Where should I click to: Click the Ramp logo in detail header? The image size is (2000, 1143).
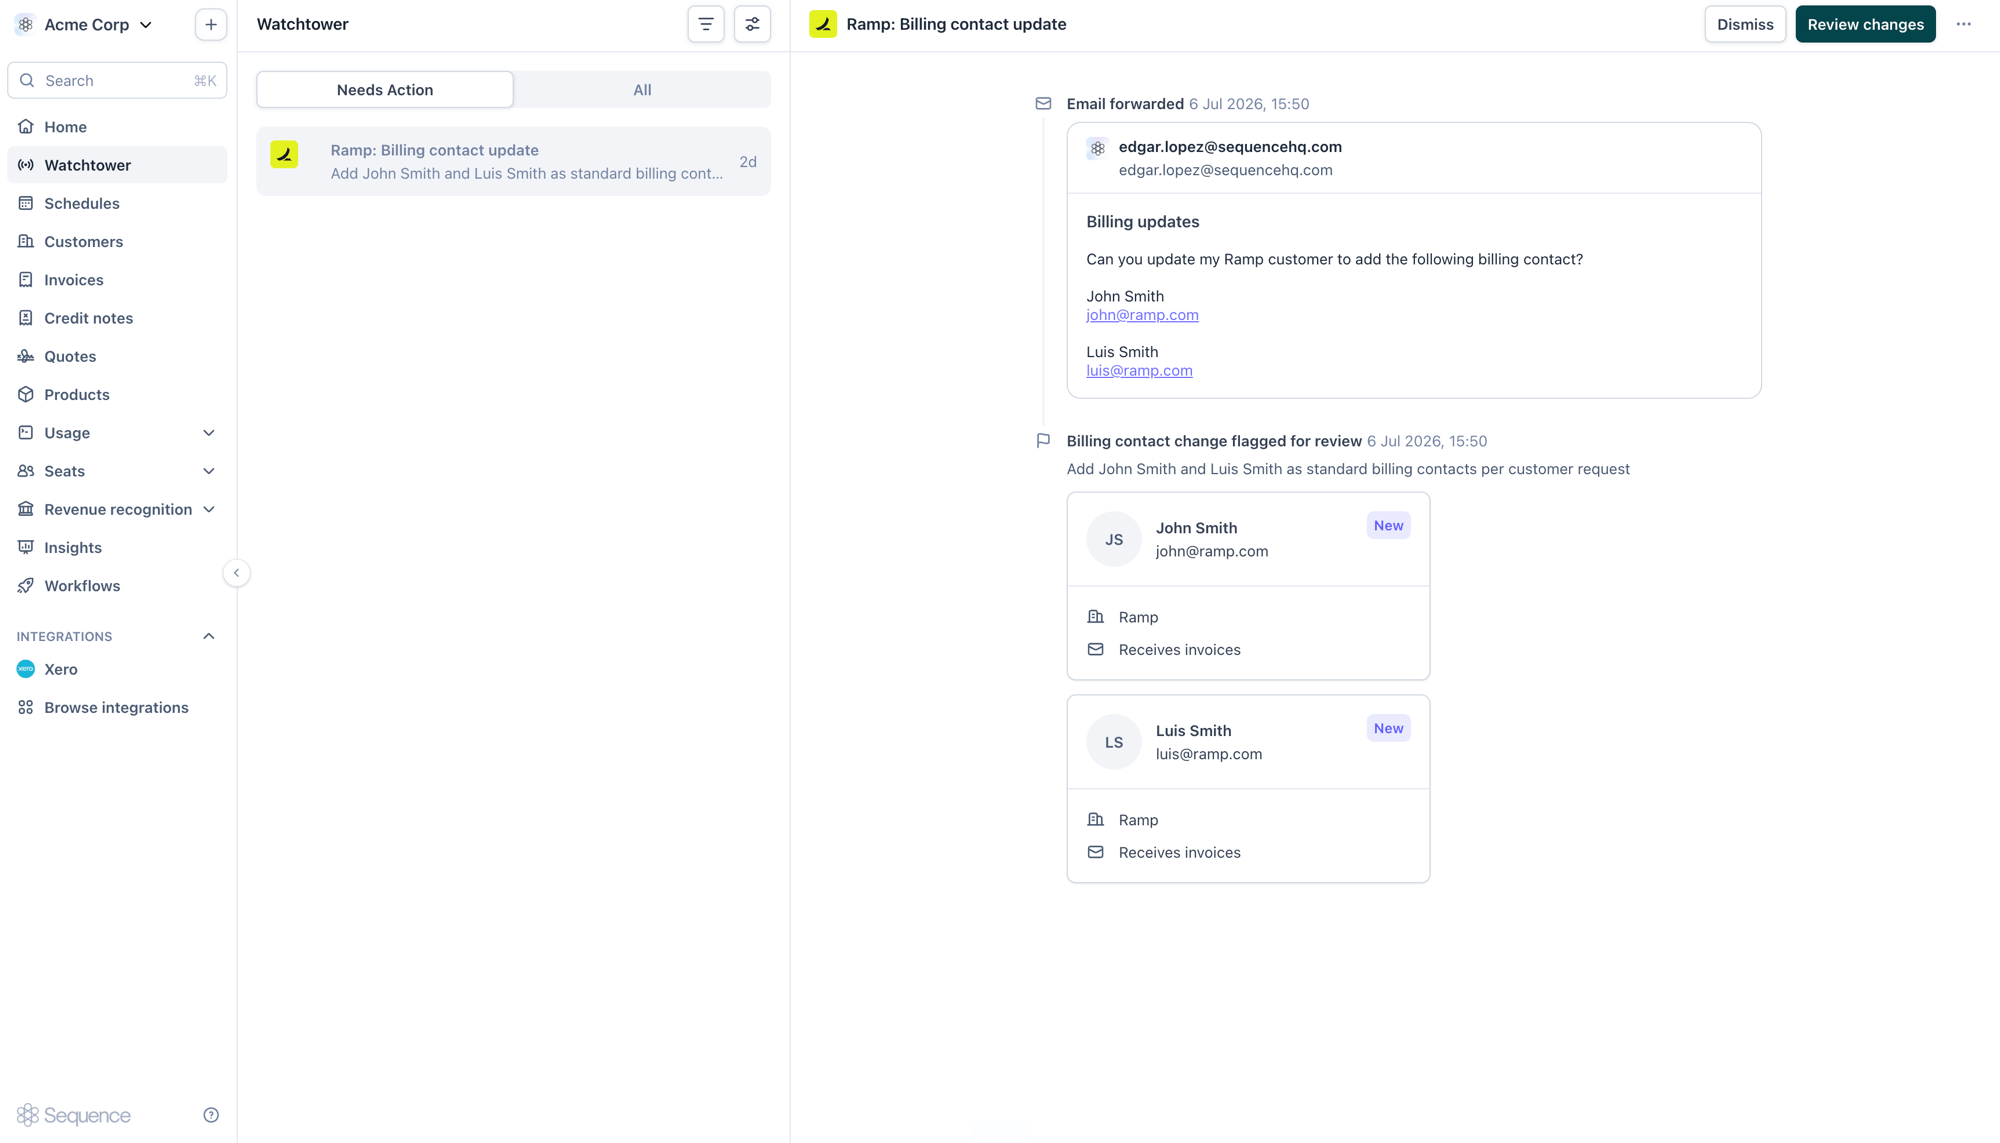(823, 24)
